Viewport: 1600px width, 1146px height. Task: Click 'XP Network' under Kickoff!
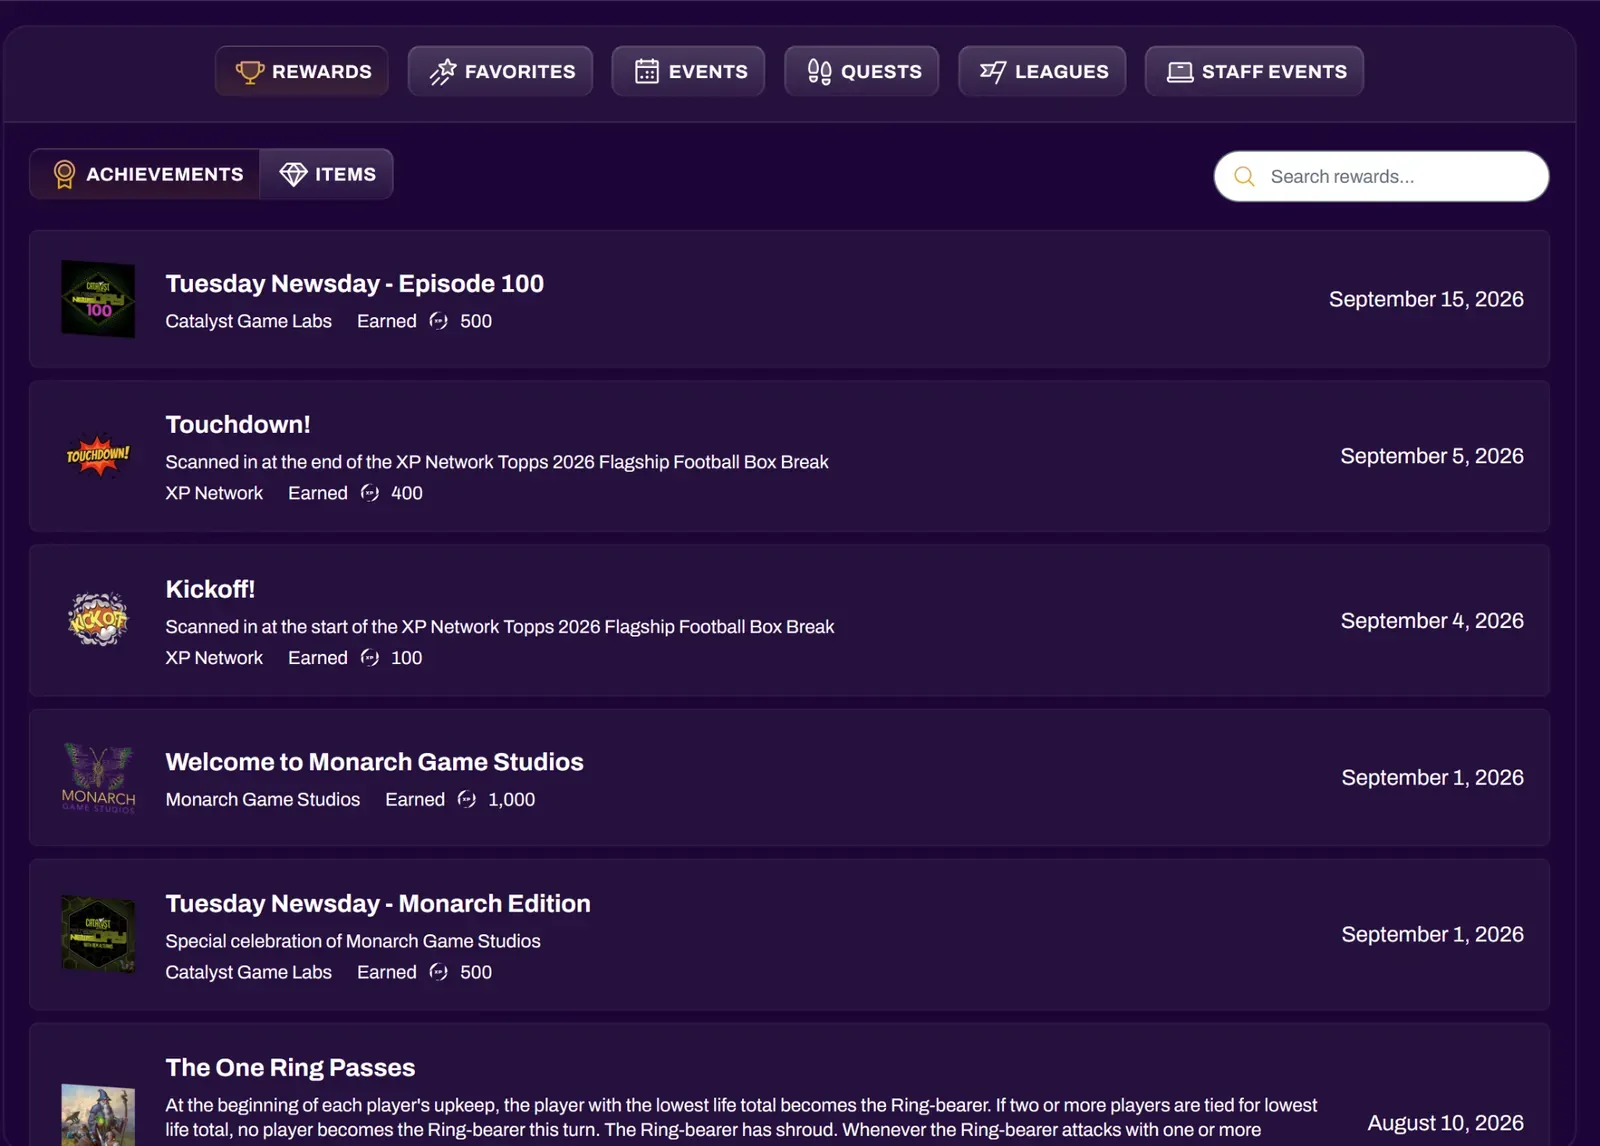pyautogui.click(x=214, y=658)
